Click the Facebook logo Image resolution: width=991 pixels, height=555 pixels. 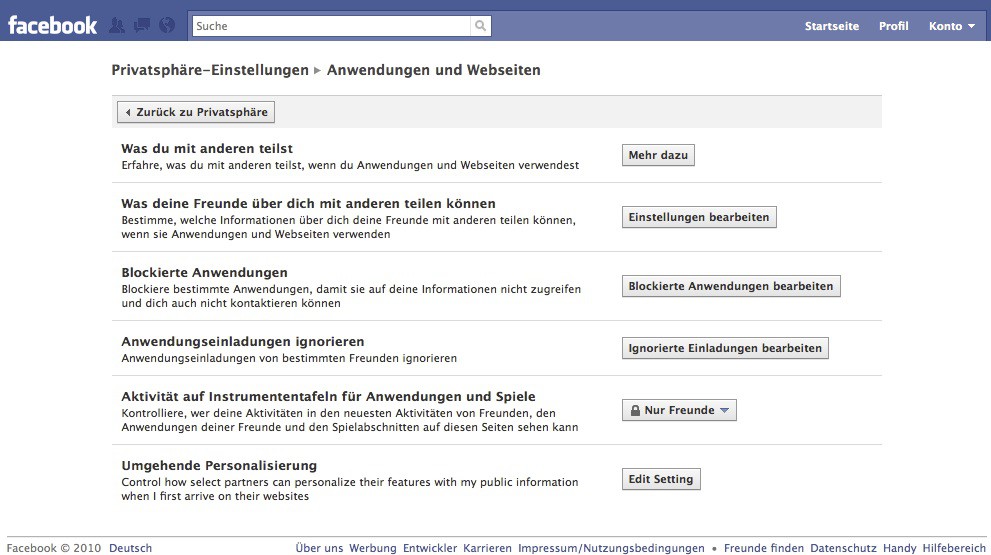(52, 25)
